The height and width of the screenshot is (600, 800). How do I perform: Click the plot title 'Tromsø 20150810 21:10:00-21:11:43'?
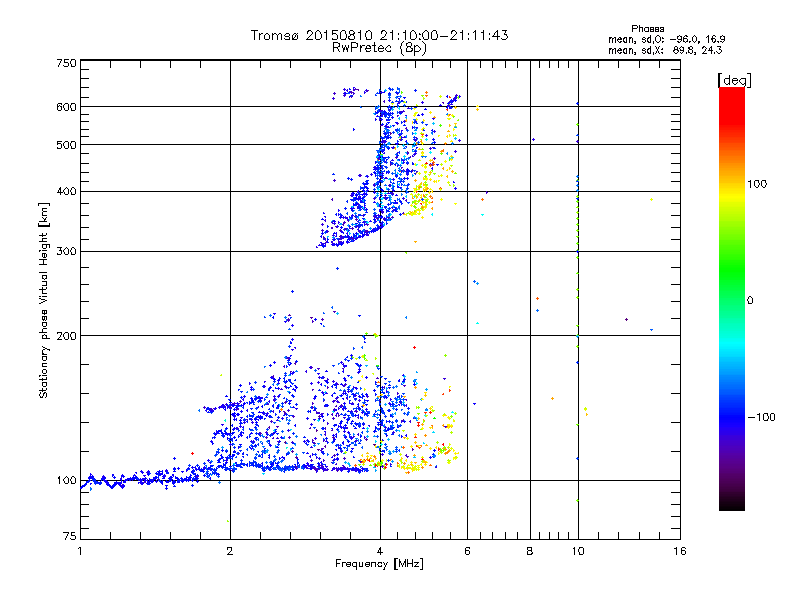click(379, 35)
